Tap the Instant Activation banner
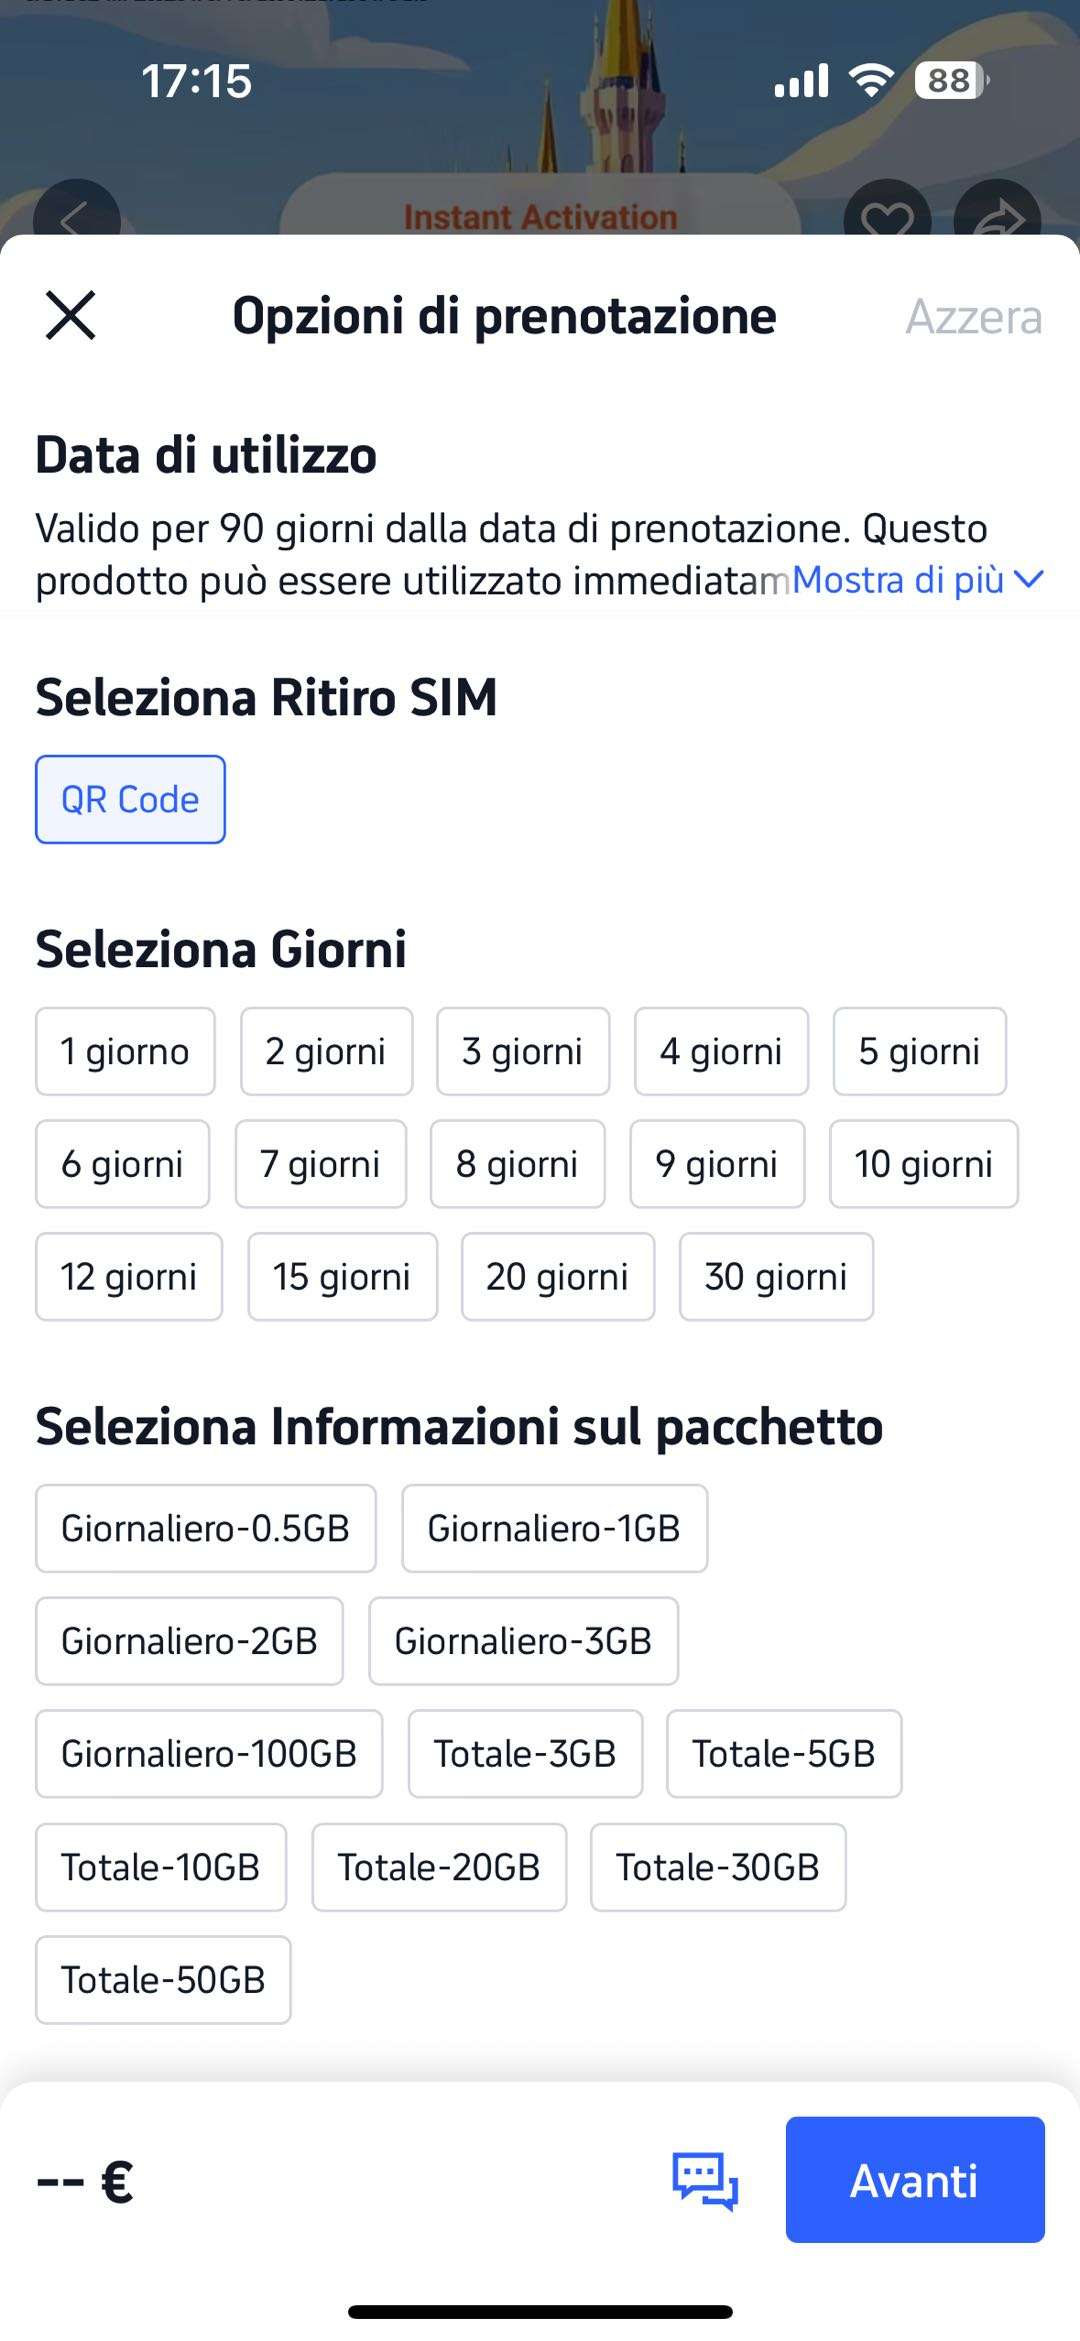Viewport: 1080px width, 2341px height. click(x=540, y=216)
